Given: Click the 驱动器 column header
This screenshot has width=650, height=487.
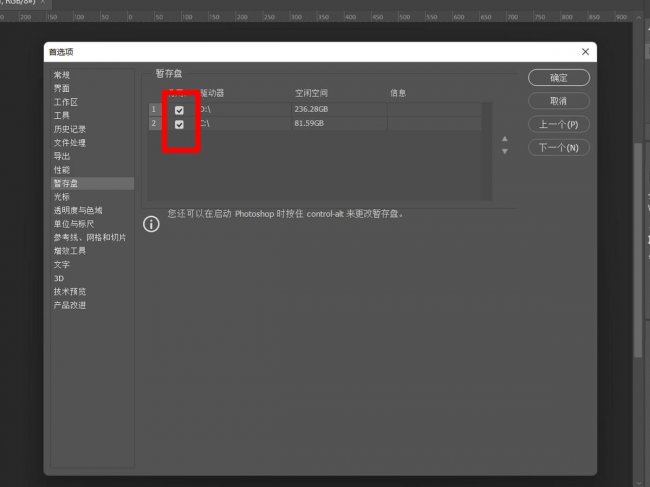Looking at the screenshot, I should [212, 93].
